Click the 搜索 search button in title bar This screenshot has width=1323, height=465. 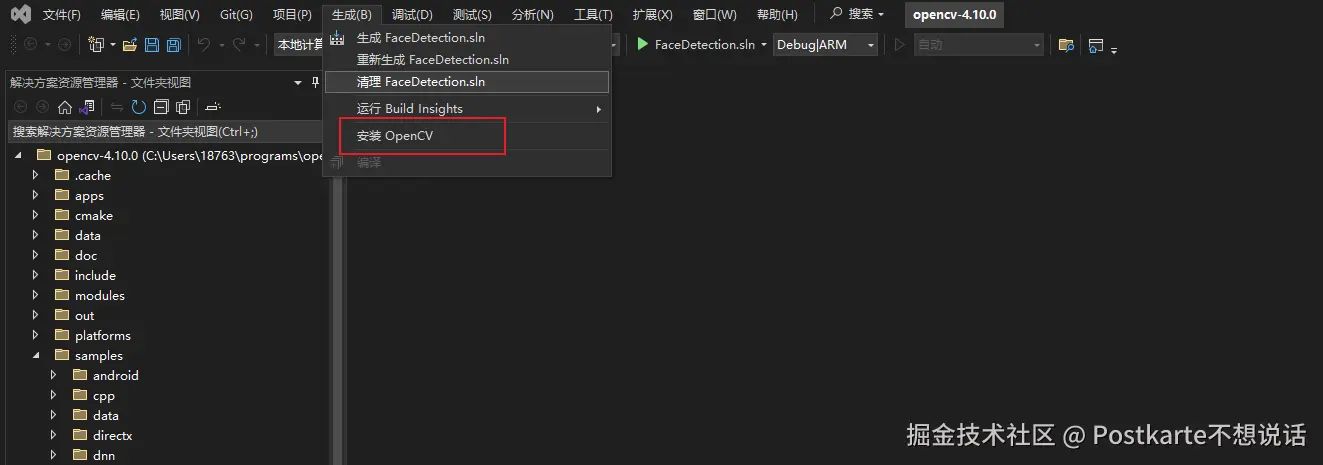coord(857,15)
